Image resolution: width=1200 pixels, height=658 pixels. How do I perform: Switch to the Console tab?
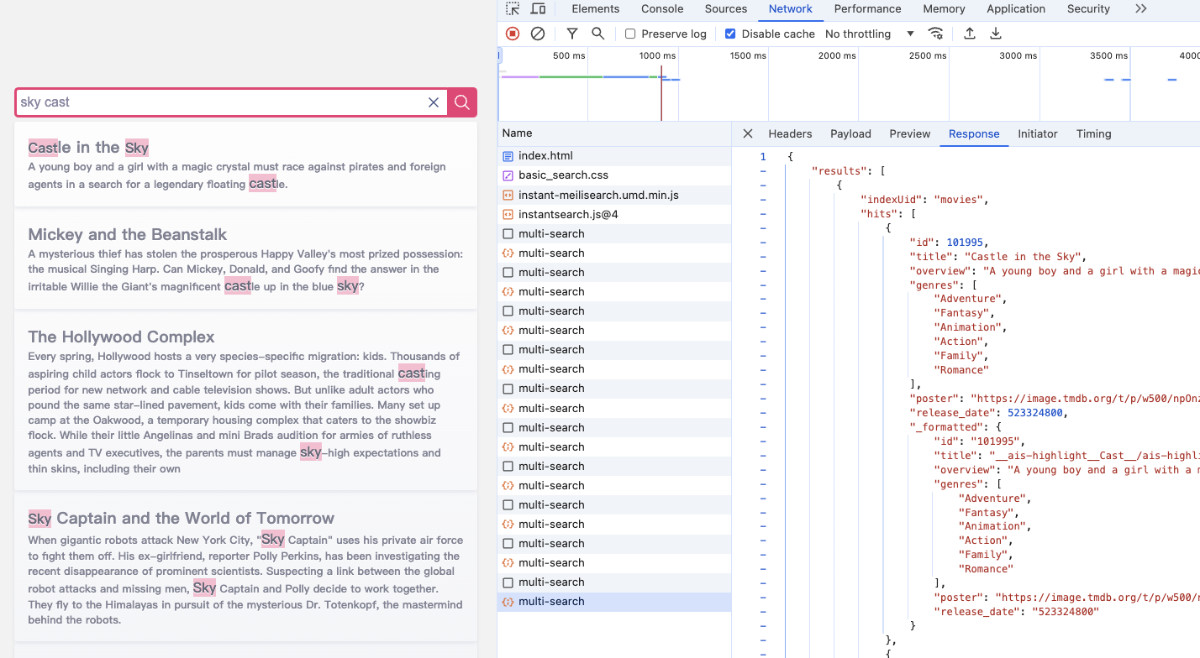(x=662, y=9)
